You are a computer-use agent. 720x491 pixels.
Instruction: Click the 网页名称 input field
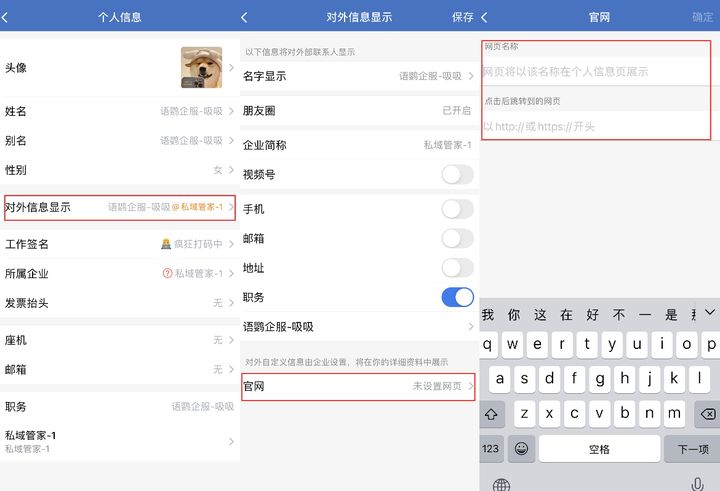[x=598, y=72]
